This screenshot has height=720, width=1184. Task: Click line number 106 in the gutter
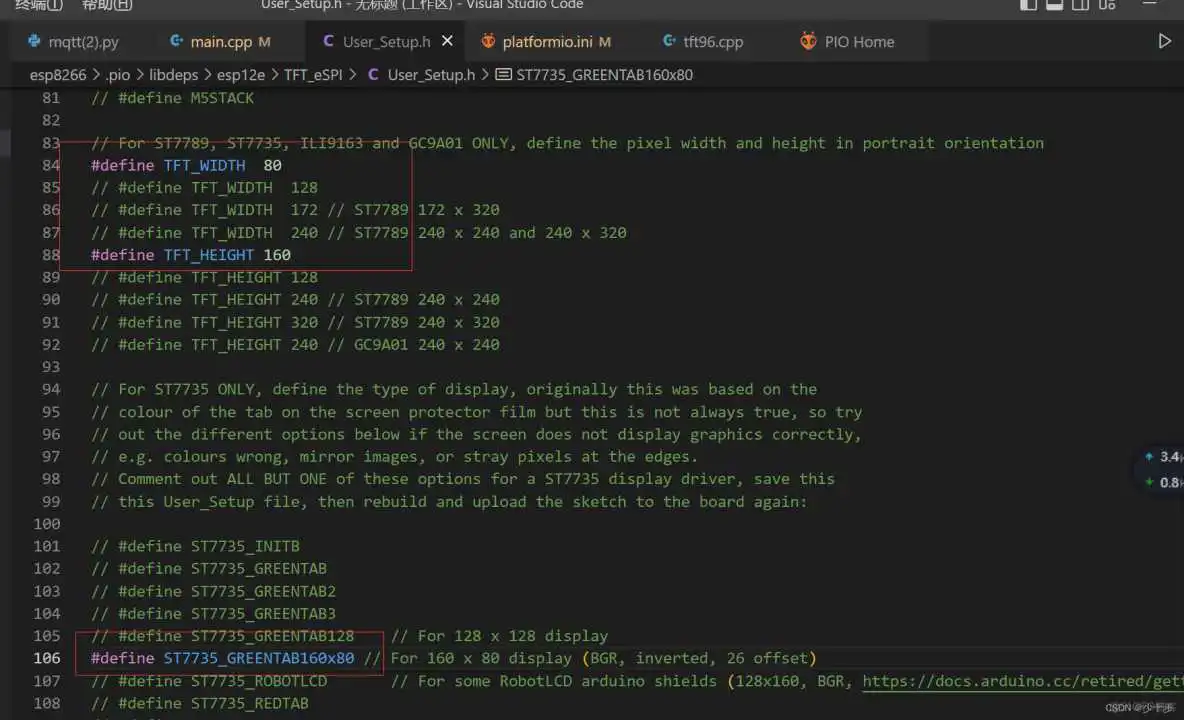pos(46,658)
